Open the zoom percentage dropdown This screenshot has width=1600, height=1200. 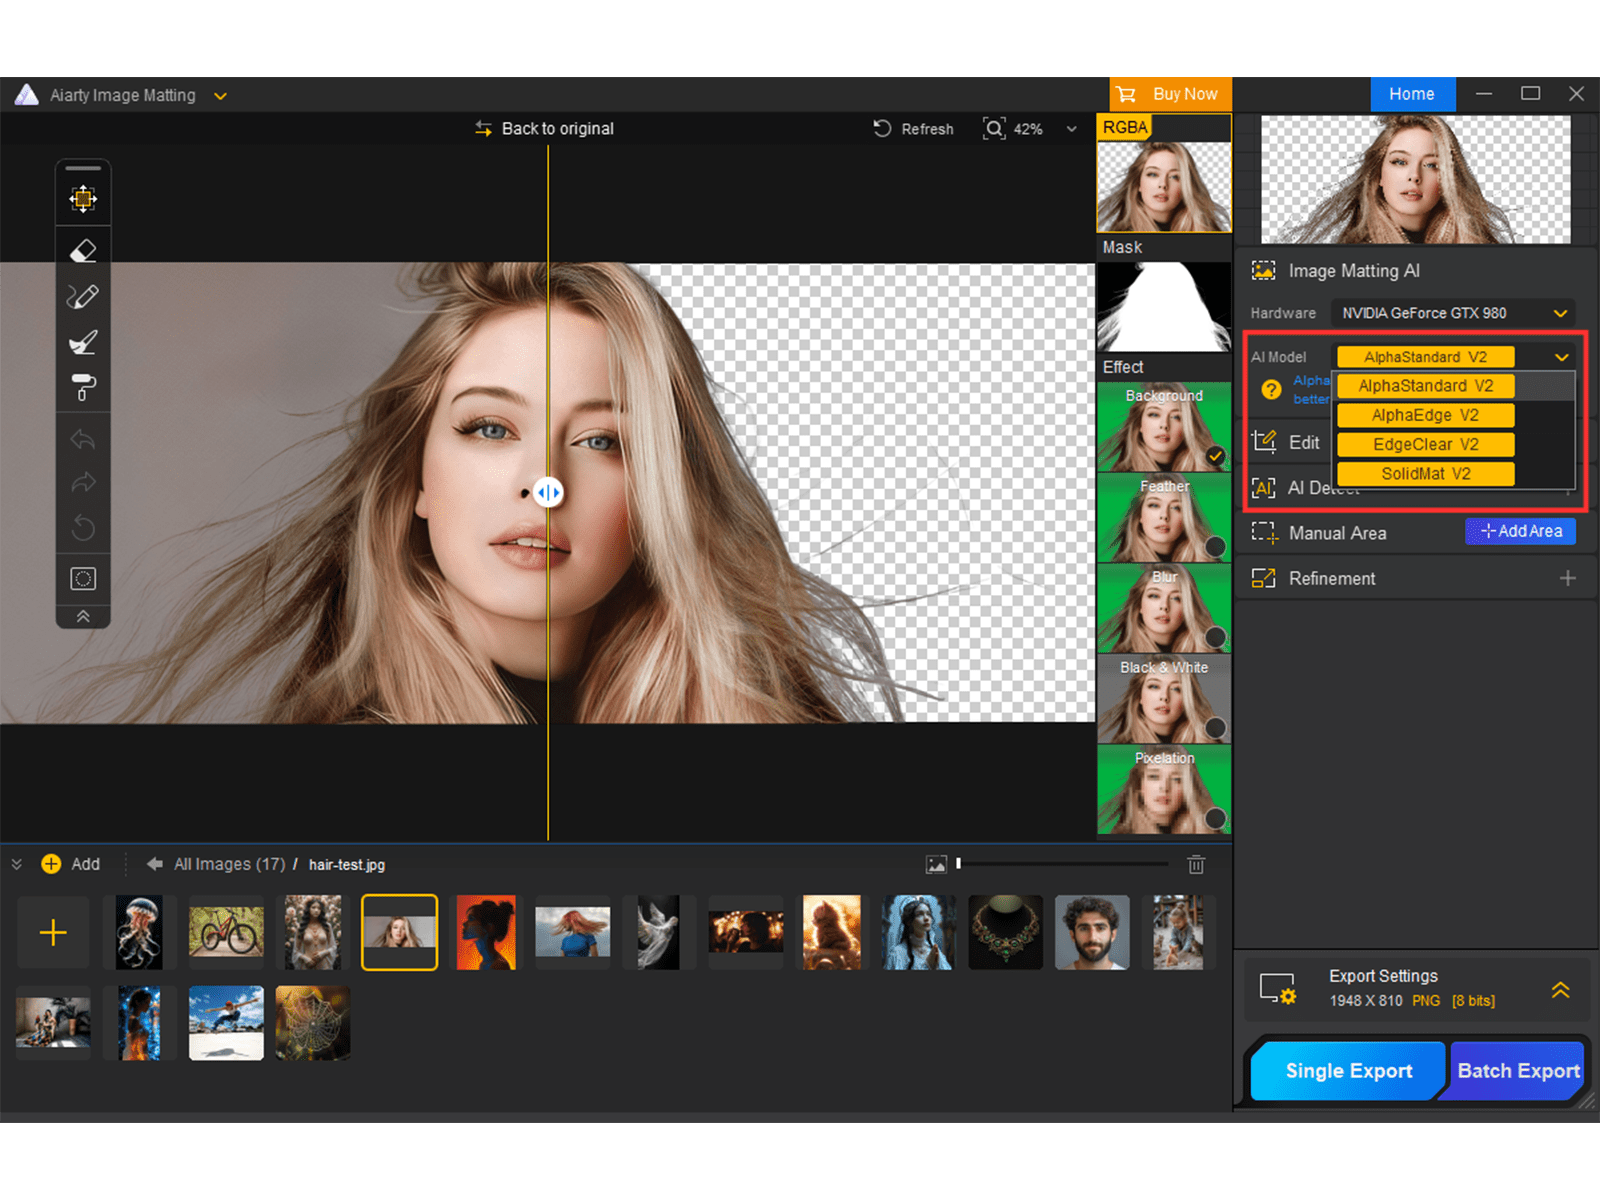(1072, 129)
